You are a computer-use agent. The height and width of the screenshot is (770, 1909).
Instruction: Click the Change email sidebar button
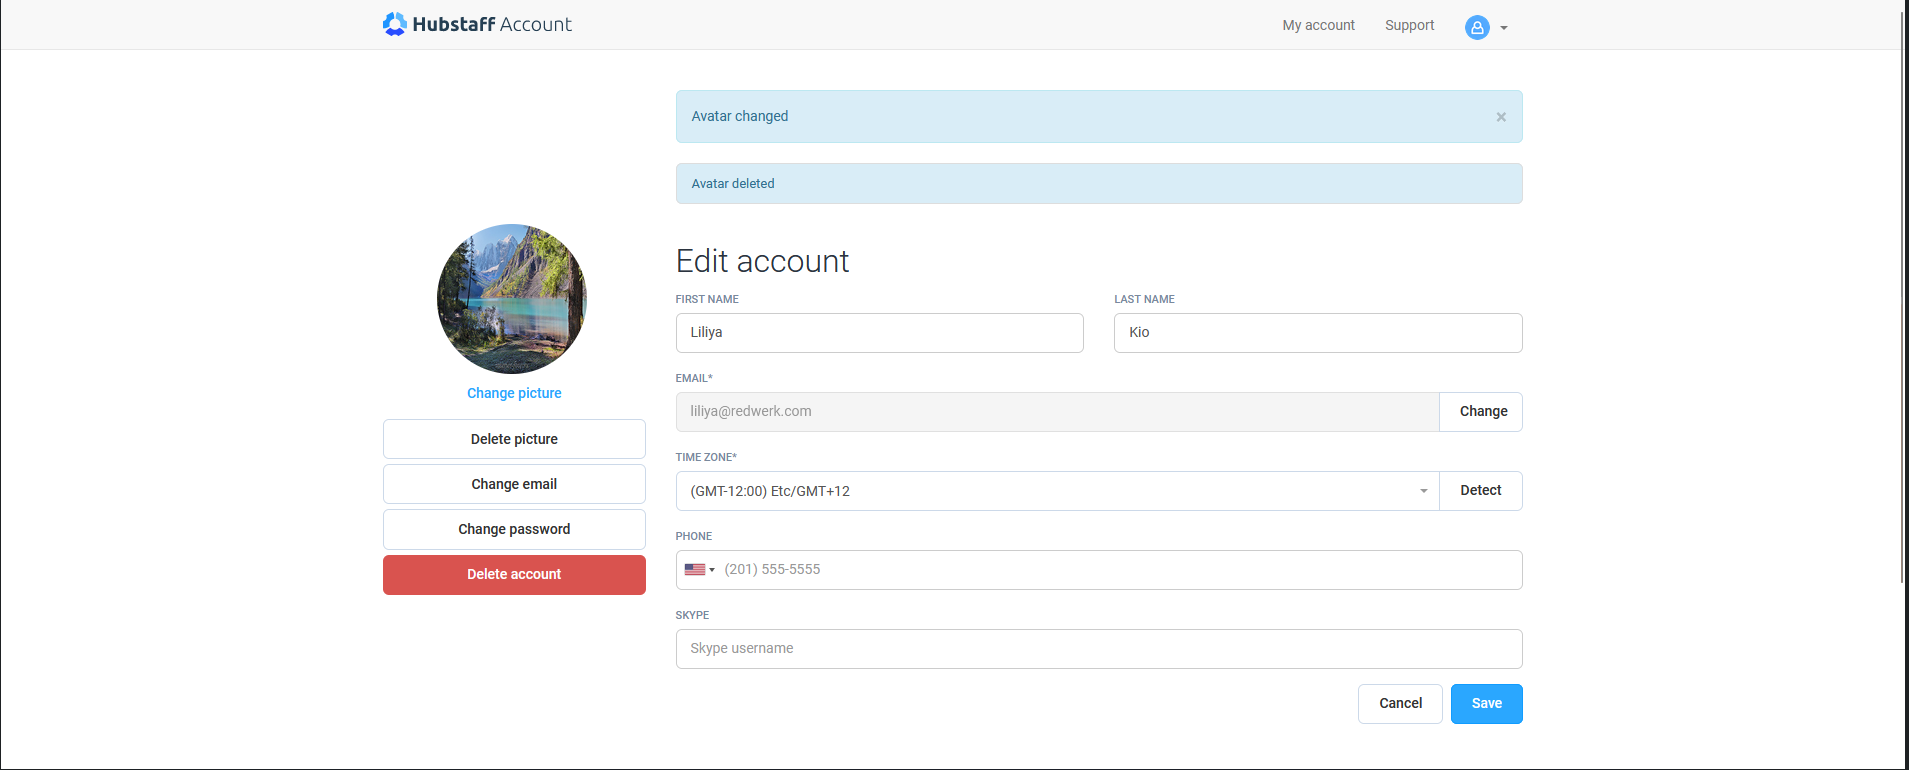coord(514,484)
